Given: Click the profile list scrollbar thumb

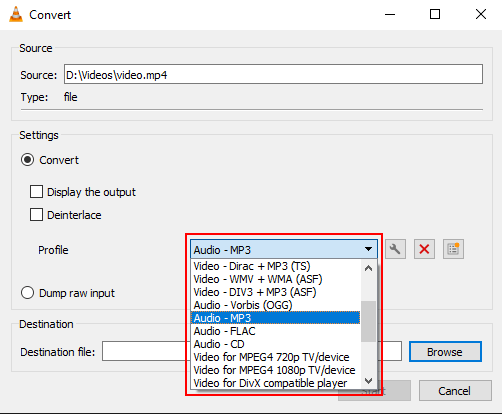Looking at the screenshot, I should point(368,321).
